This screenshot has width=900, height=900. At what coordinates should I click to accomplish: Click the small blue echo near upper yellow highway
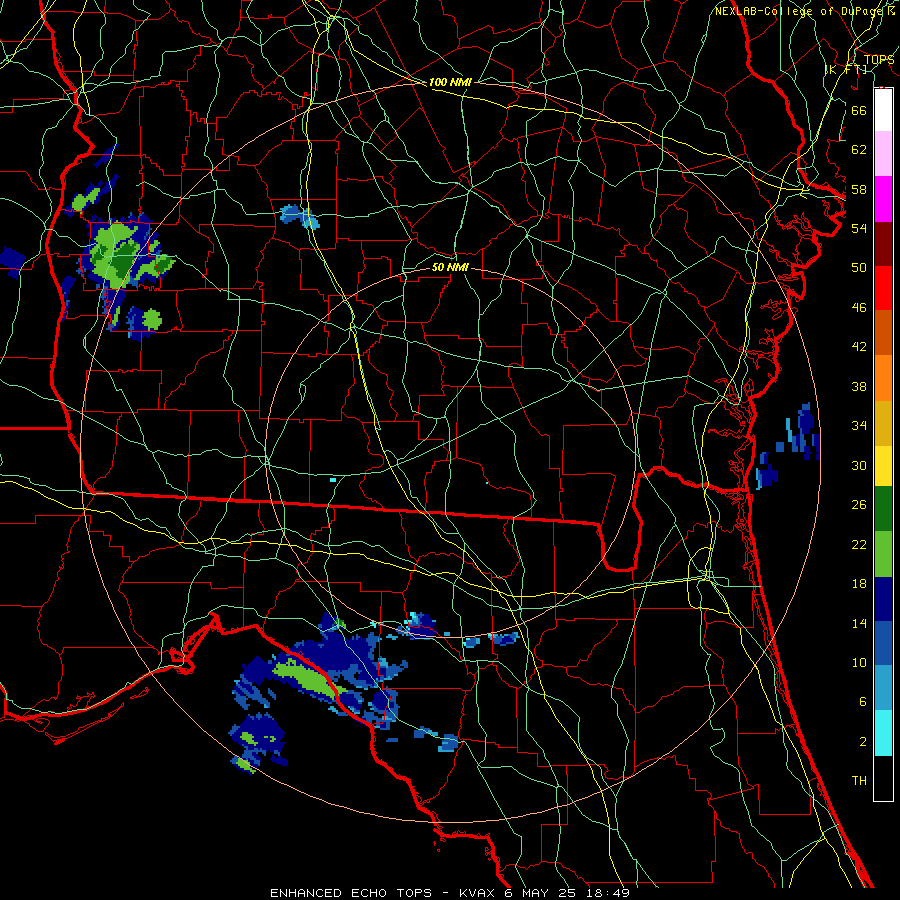pyautogui.click(x=299, y=216)
